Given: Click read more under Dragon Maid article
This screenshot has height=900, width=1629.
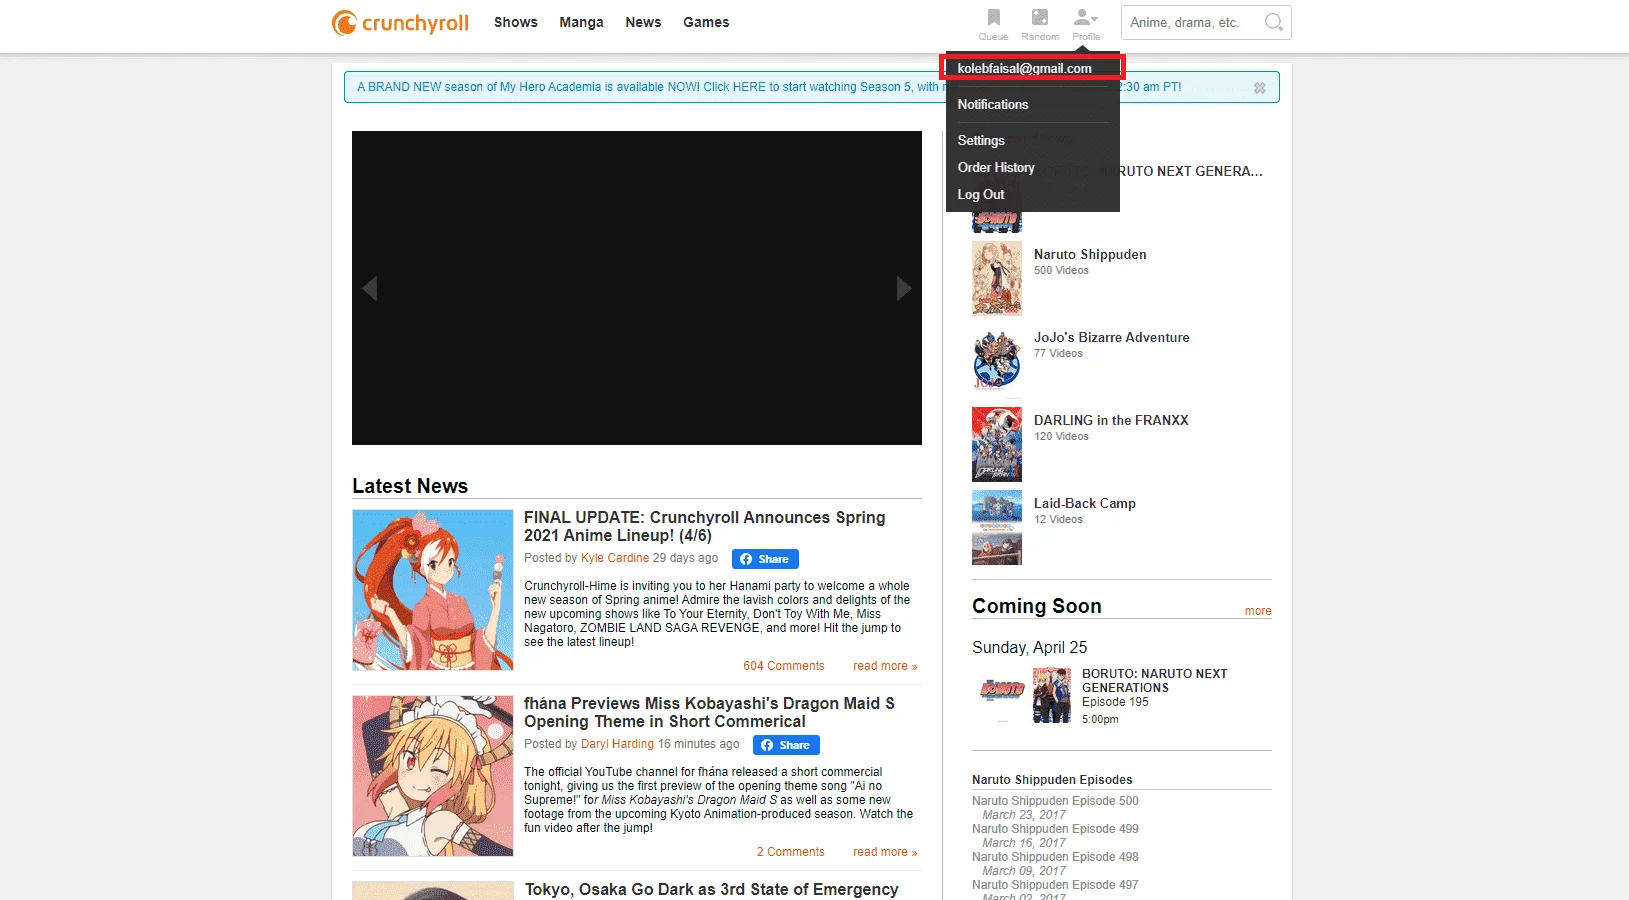Looking at the screenshot, I should [885, 852].
